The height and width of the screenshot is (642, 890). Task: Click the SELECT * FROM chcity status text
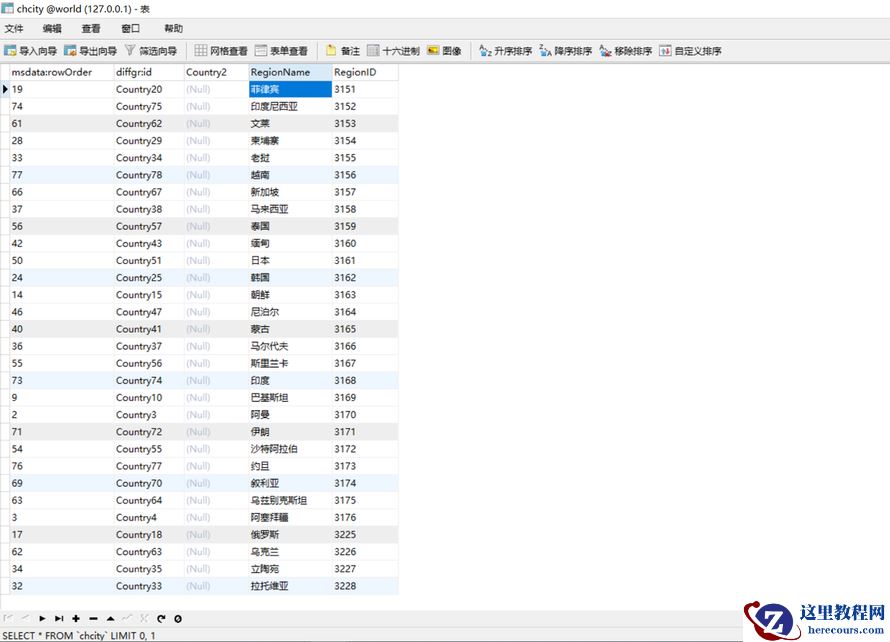pos(79,636)
